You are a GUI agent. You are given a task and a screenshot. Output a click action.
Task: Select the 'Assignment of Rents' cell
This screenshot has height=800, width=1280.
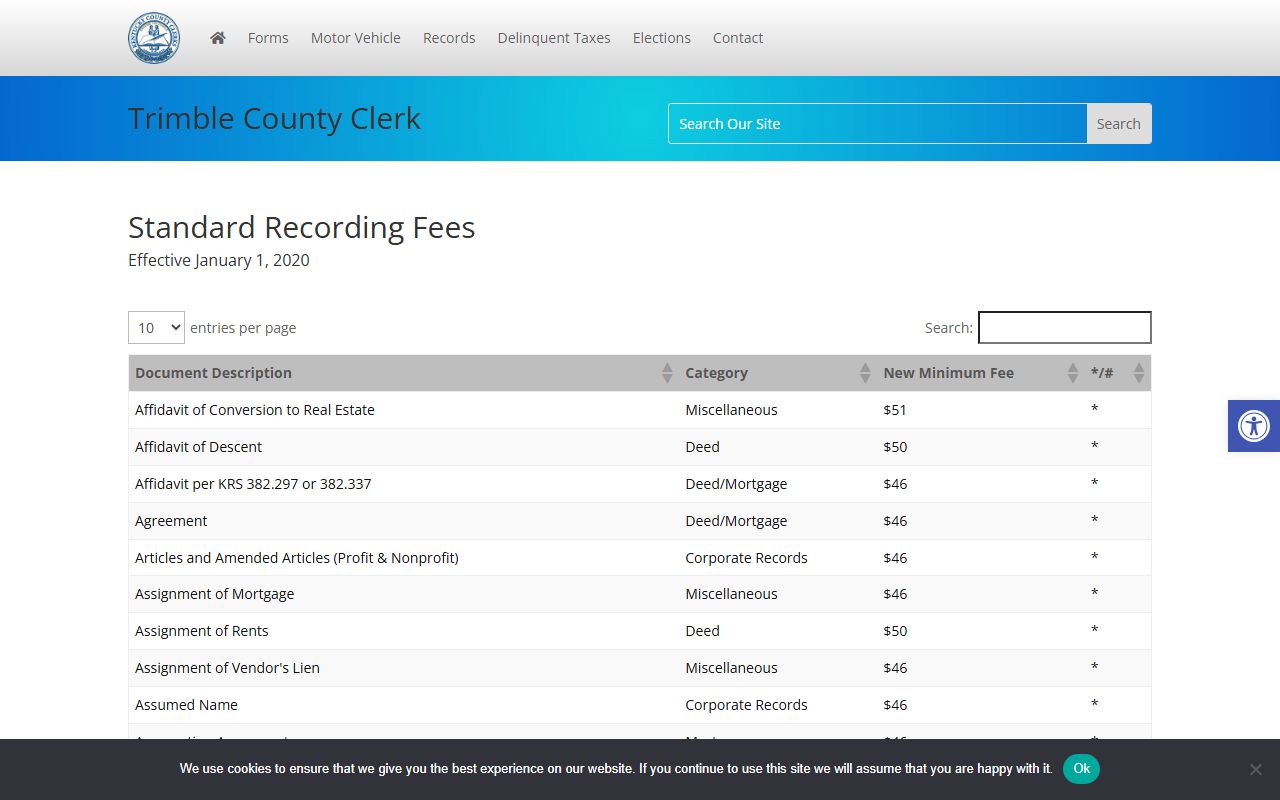coord(403,631)
